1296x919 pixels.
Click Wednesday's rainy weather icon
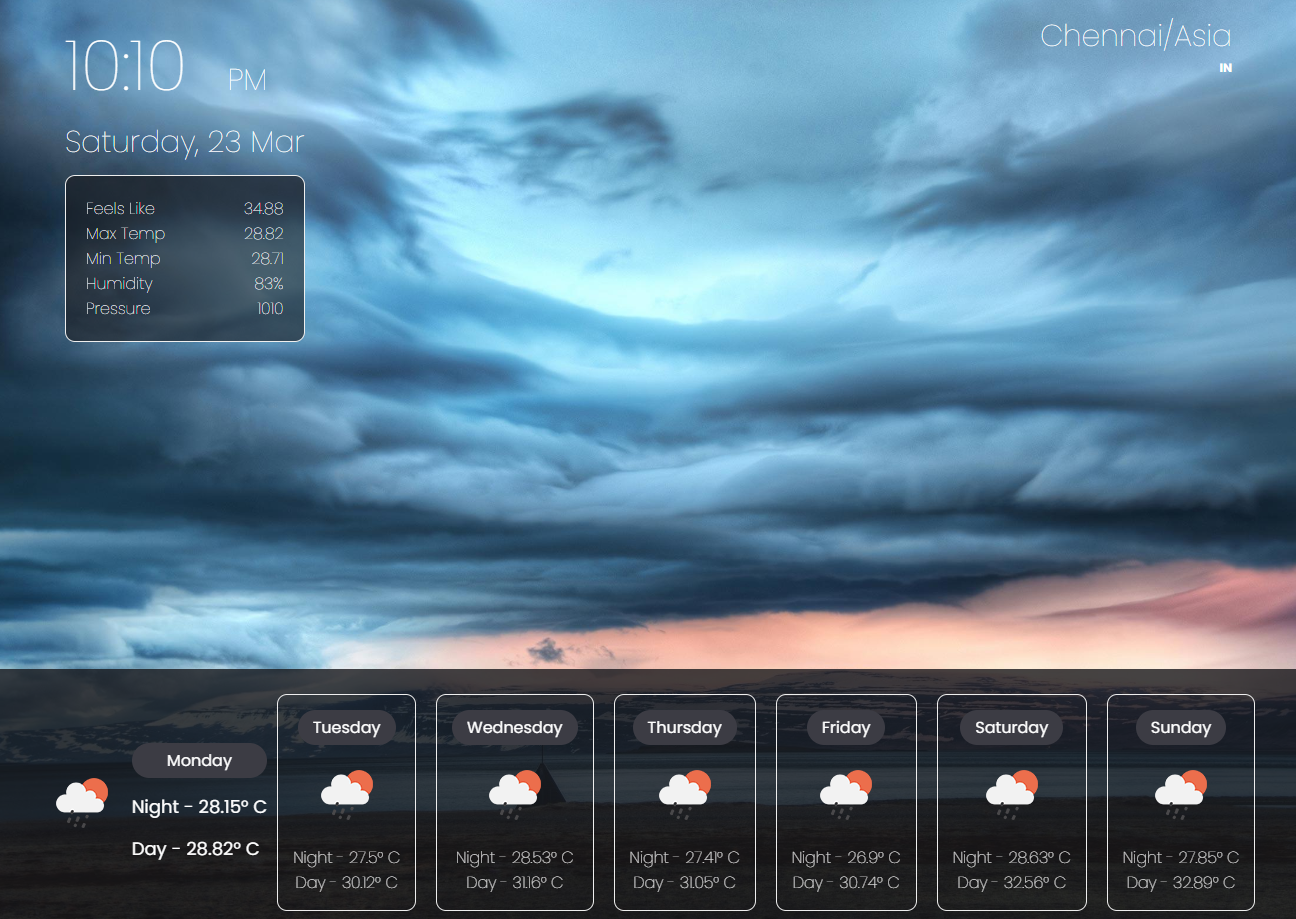[x=514, y=790]
